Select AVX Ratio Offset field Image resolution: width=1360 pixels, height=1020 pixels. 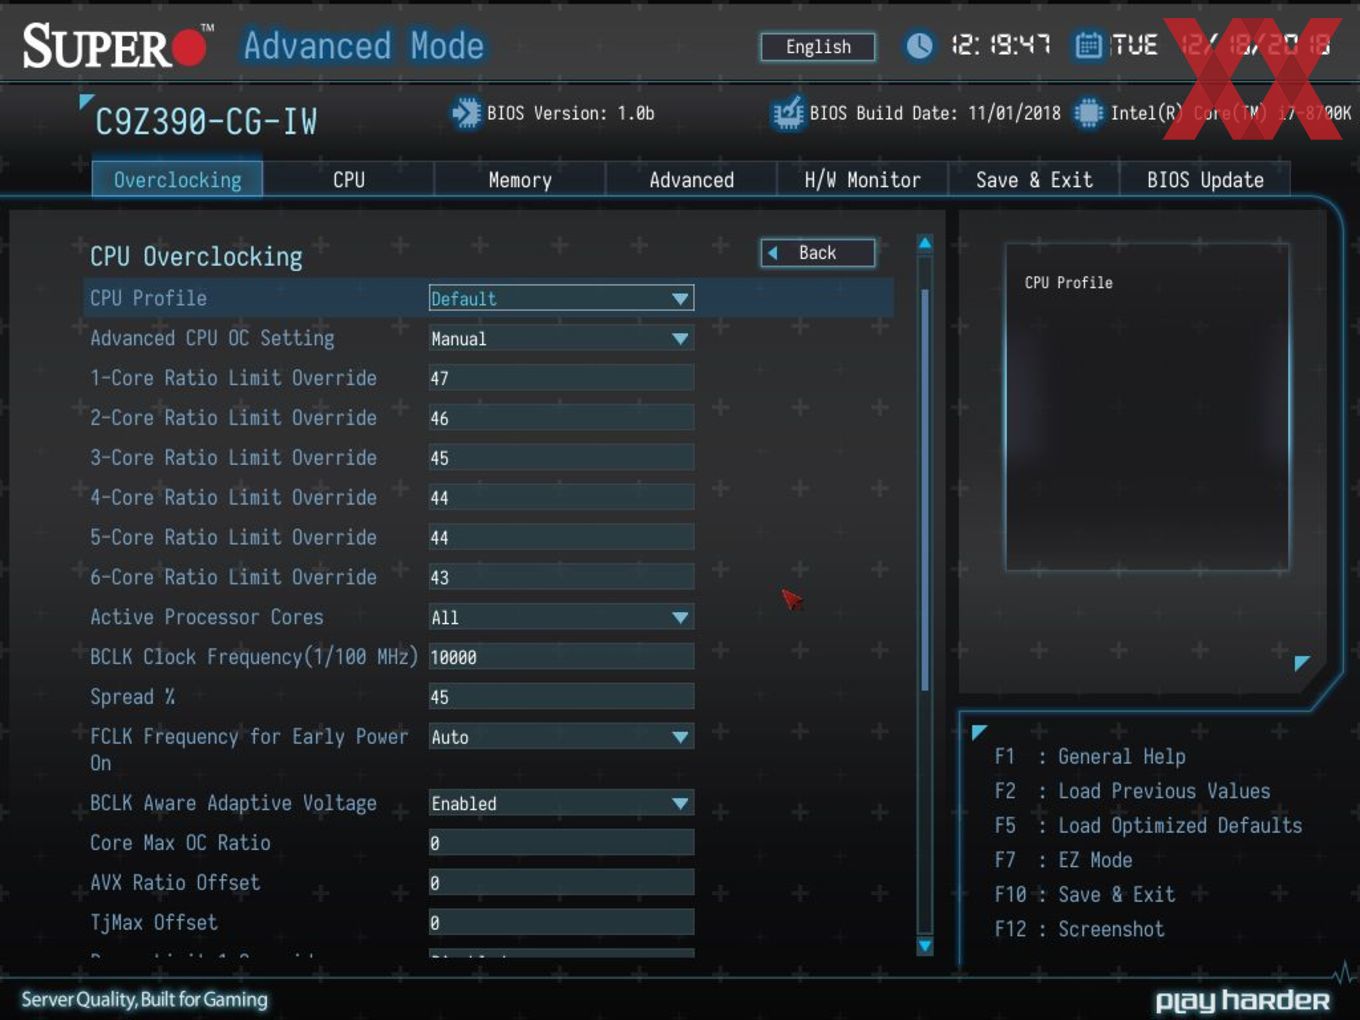click(561, 883)
